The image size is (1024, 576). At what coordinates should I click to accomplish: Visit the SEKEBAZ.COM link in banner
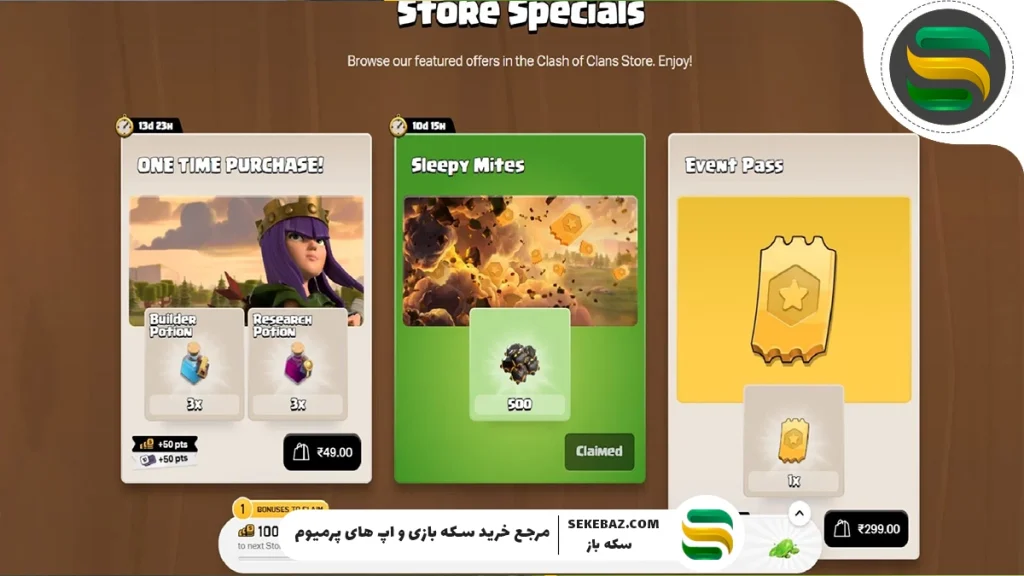(x=613, y=524)
